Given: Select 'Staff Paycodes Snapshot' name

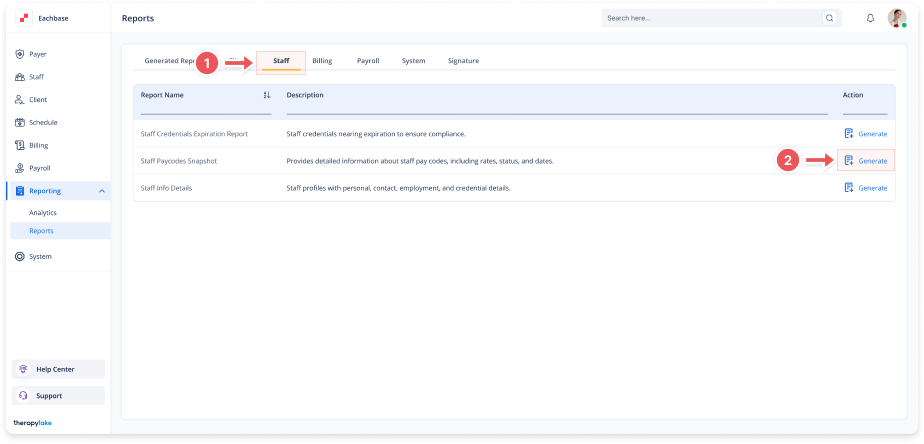Looking at the screenshot, I should (x=179, y=161).
